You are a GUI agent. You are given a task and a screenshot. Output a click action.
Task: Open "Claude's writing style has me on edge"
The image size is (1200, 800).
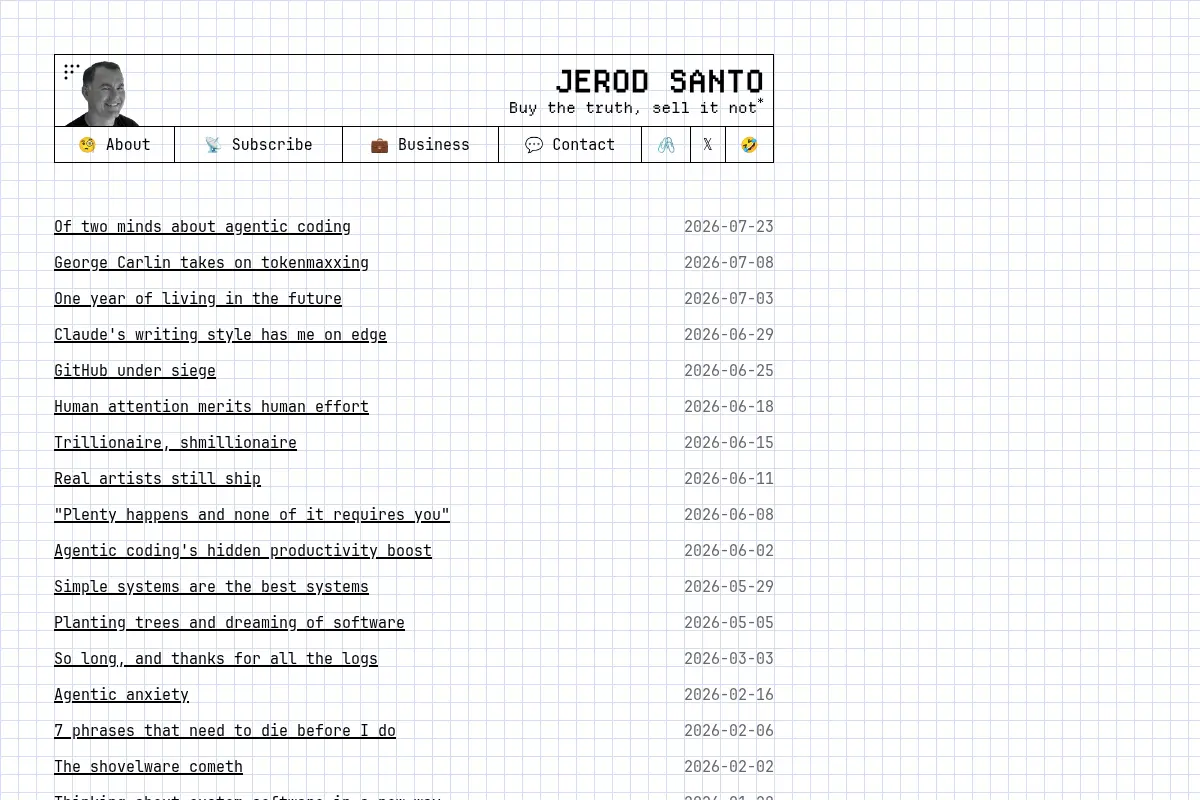[x=220, y=335]
